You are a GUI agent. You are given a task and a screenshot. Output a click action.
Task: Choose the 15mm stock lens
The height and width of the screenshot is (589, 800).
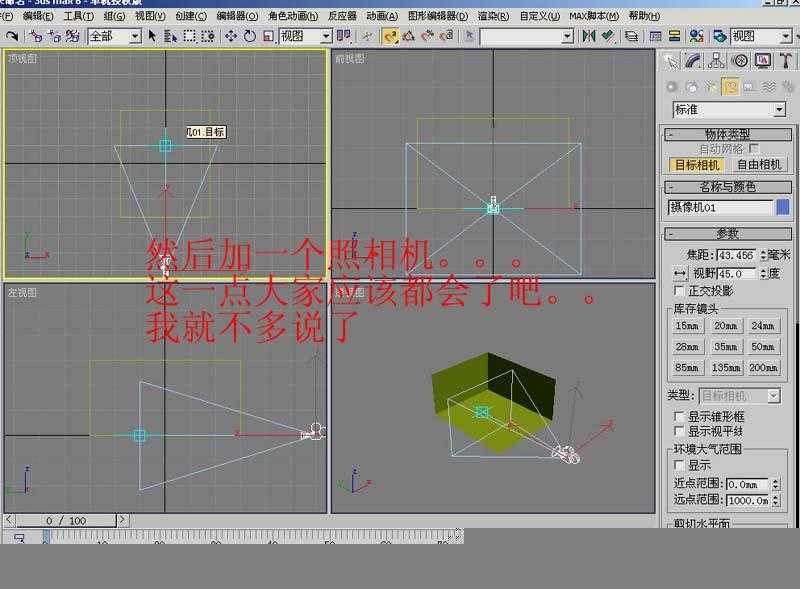pyautogui.click(x=687, y=326)
